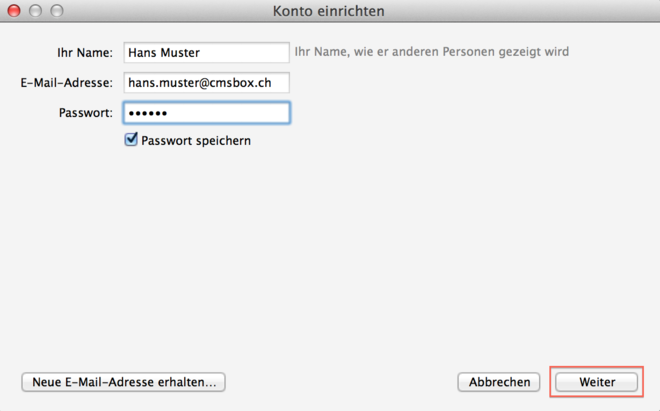This screenshot has height=411, width=660.
Task: Open 'Neue E-Mail-Adresse erhalten…' button
Action: tap(124, 382)
